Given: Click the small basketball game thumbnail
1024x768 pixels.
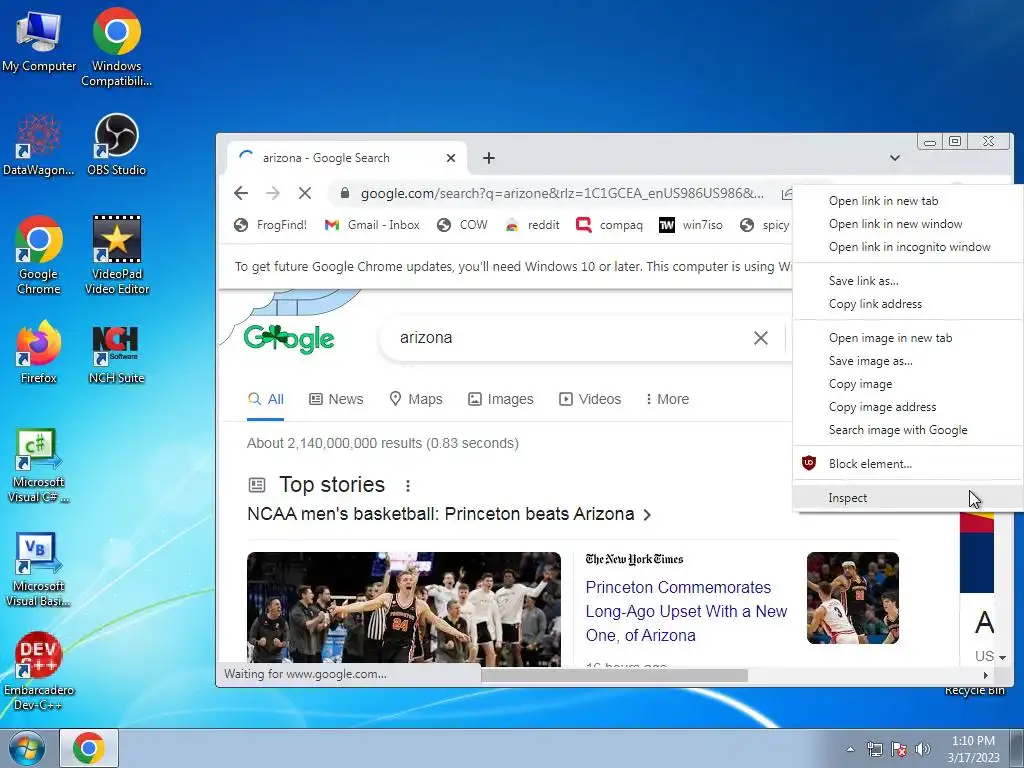Looking at the screenshot, I should coord(853,598).
